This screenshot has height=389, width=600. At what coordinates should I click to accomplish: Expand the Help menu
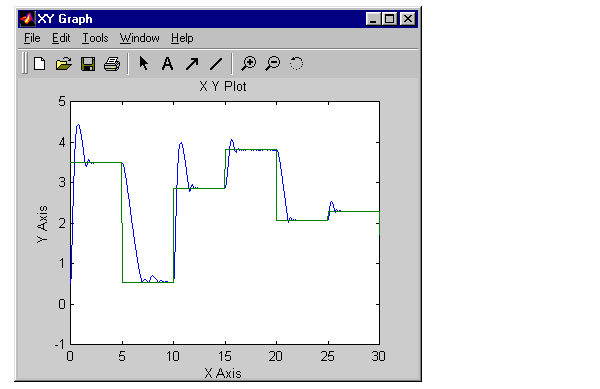click(182, 38)
